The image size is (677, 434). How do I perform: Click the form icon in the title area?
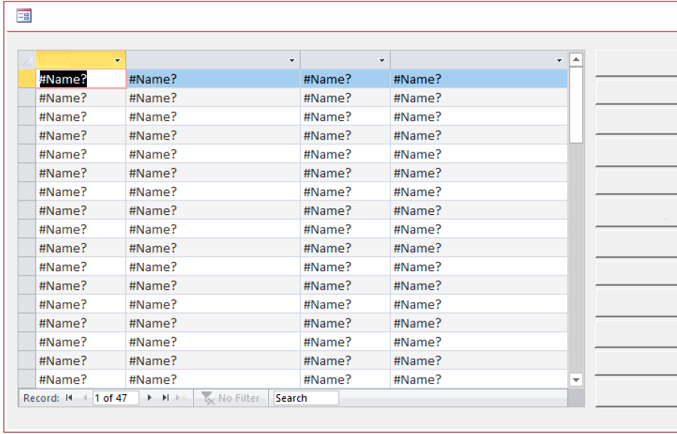point(24,16)
